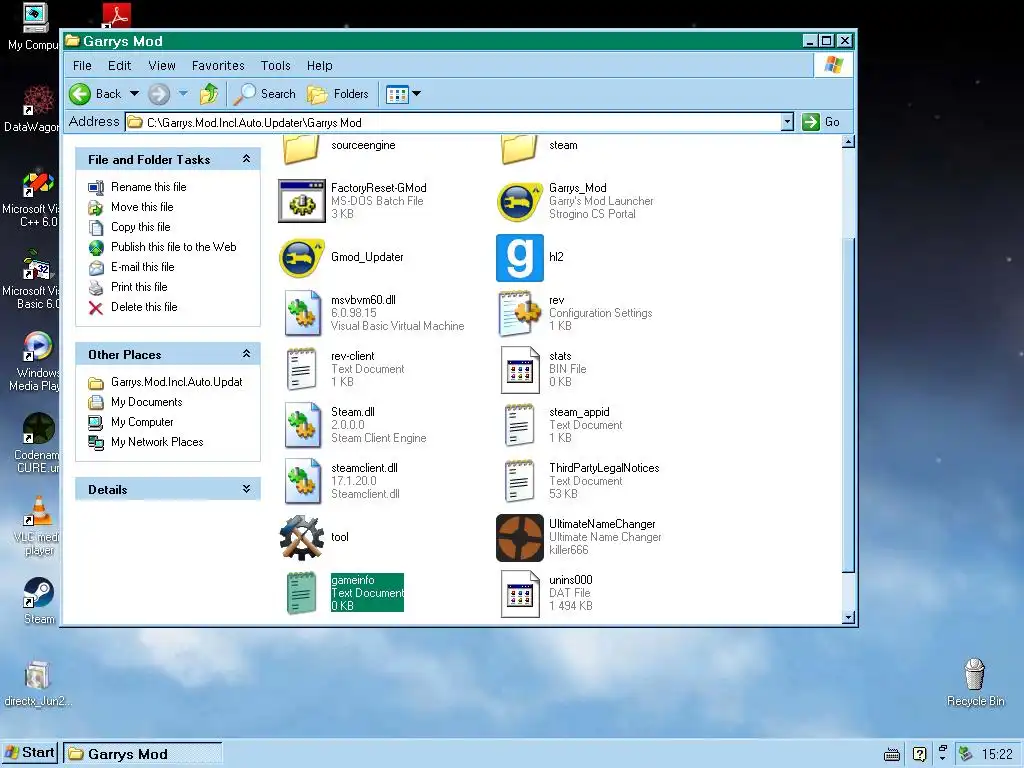Select the Steam.dll file icon
This screenshot has width=1024, height=768.
point(302,425)
